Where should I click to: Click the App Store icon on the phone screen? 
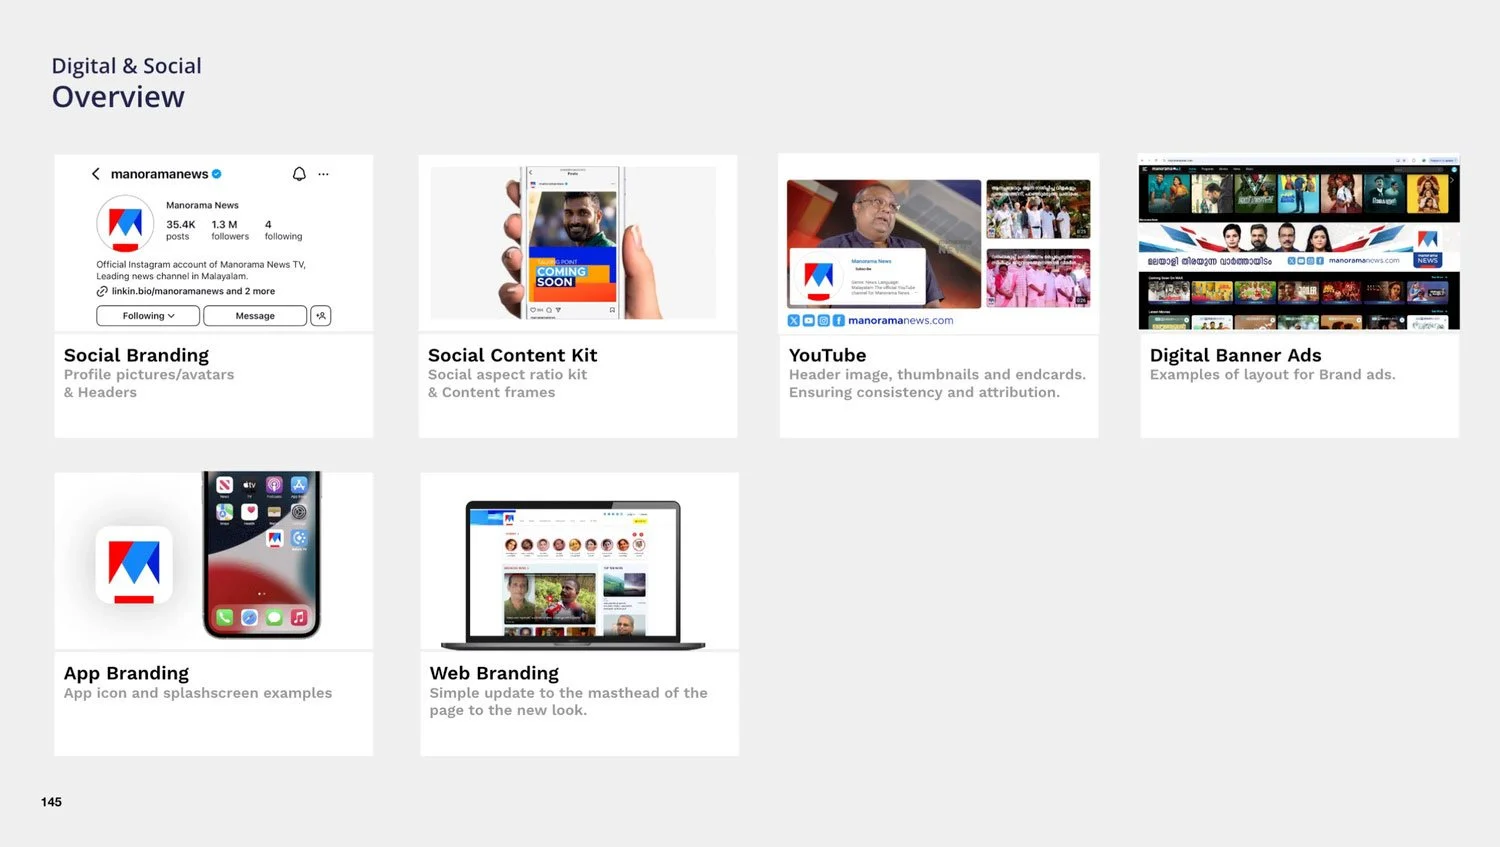coord(299,486)
